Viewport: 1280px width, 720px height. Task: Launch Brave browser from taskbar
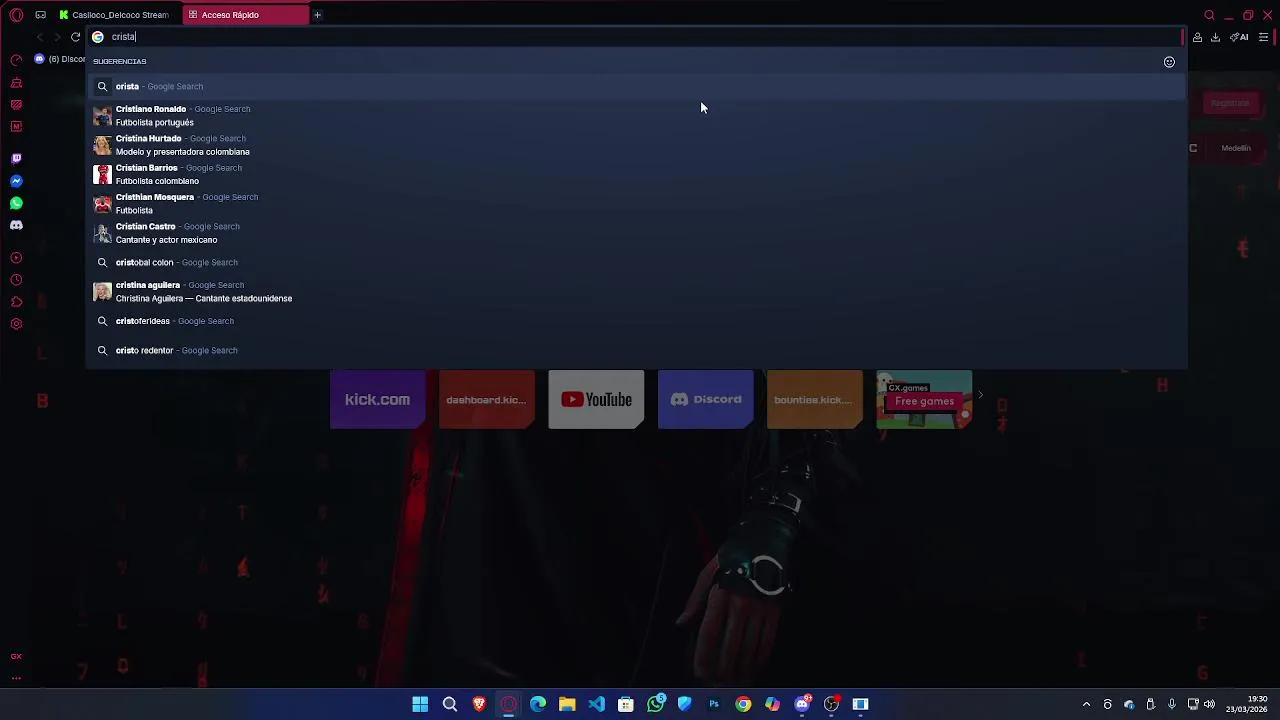pos(479,704)
